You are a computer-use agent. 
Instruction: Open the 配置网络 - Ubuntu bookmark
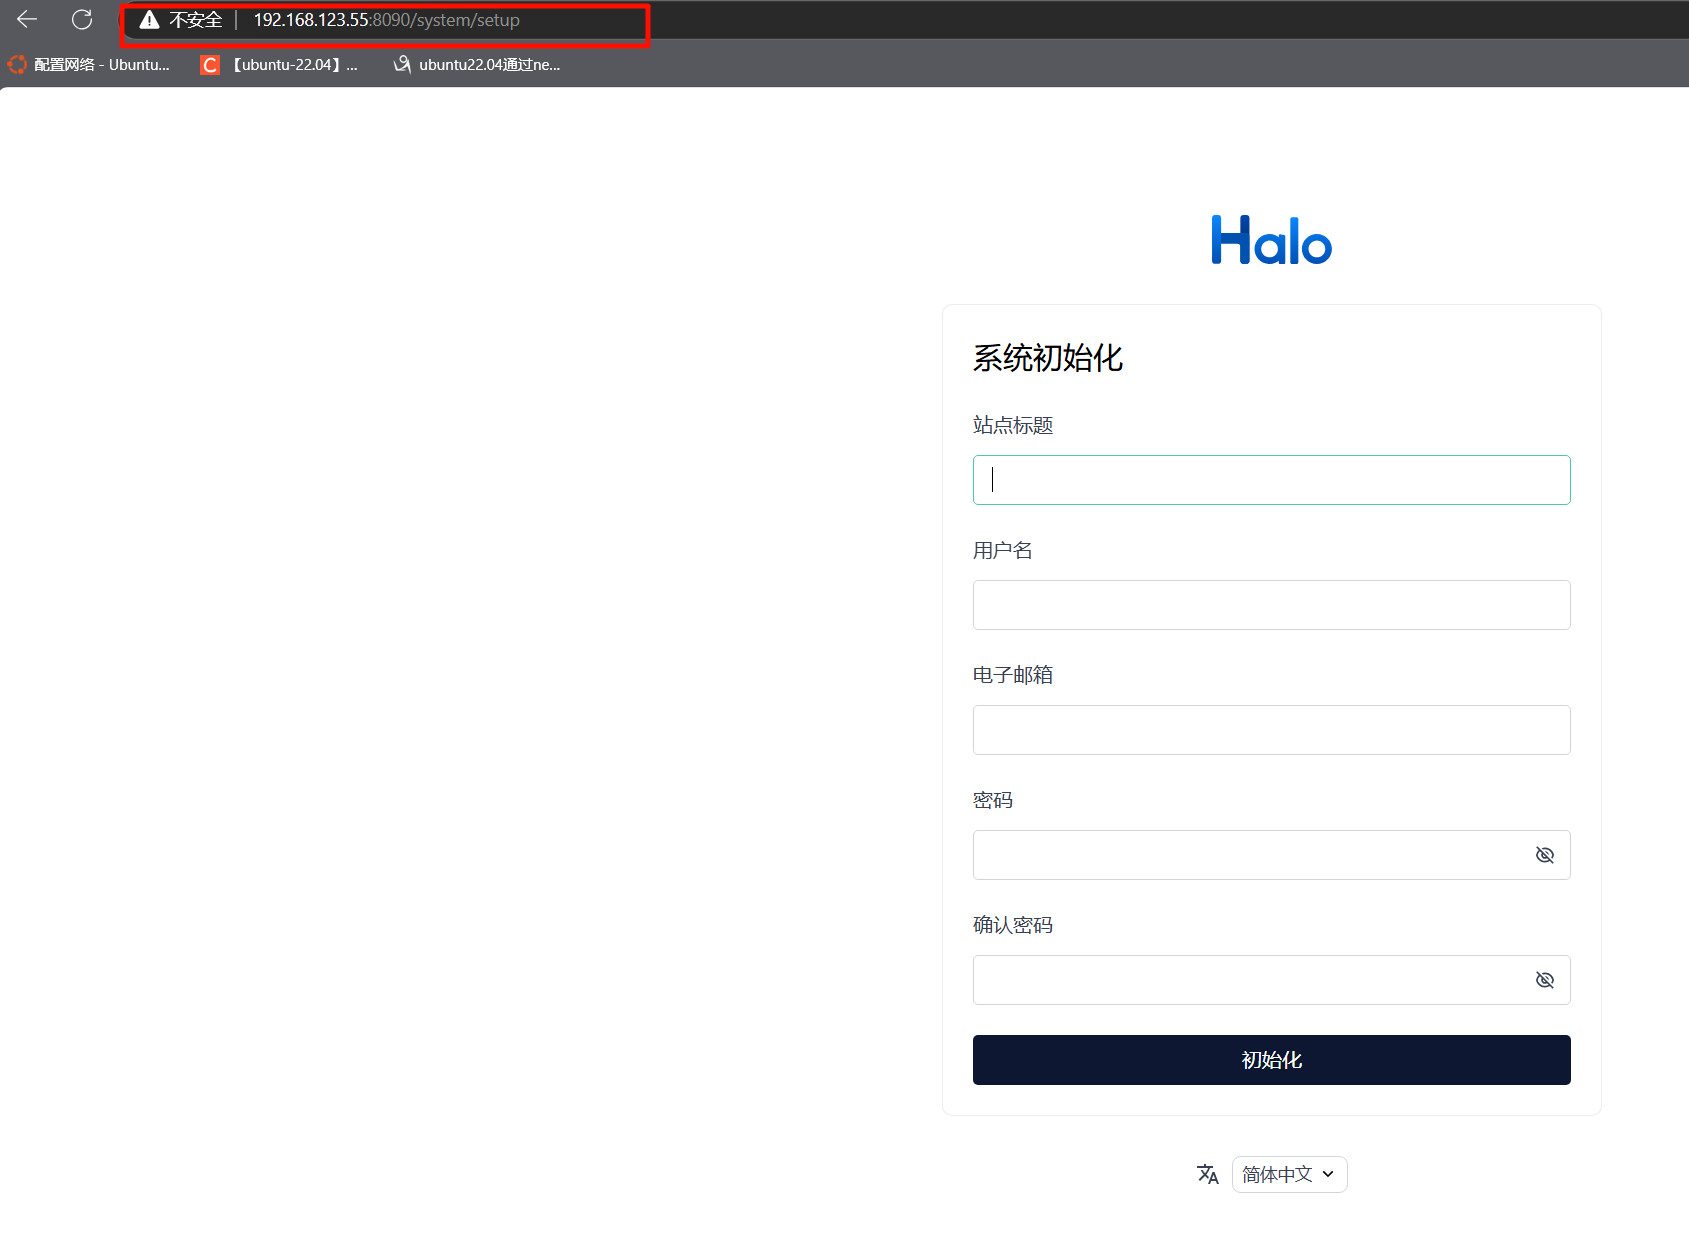pyautogui.click(x=101, y=65)
